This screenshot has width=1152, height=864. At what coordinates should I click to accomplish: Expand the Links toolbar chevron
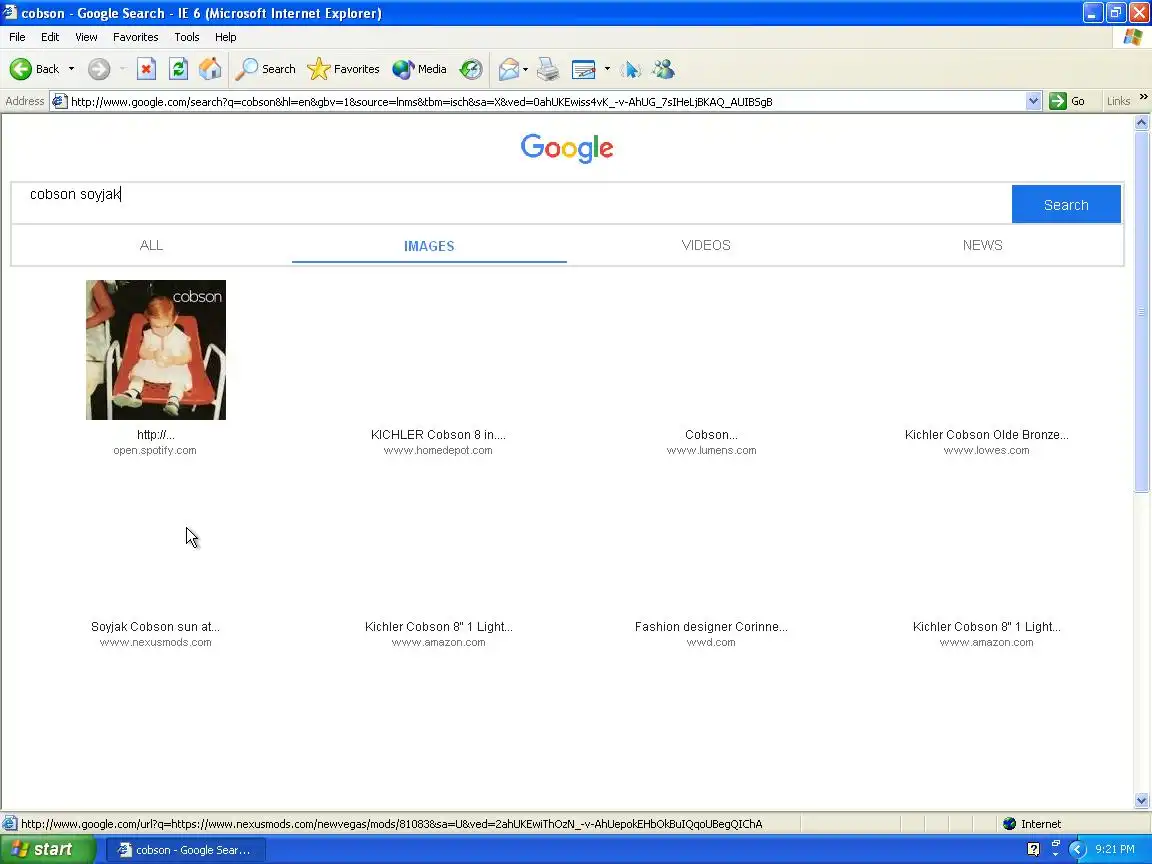pos(1143,96)
